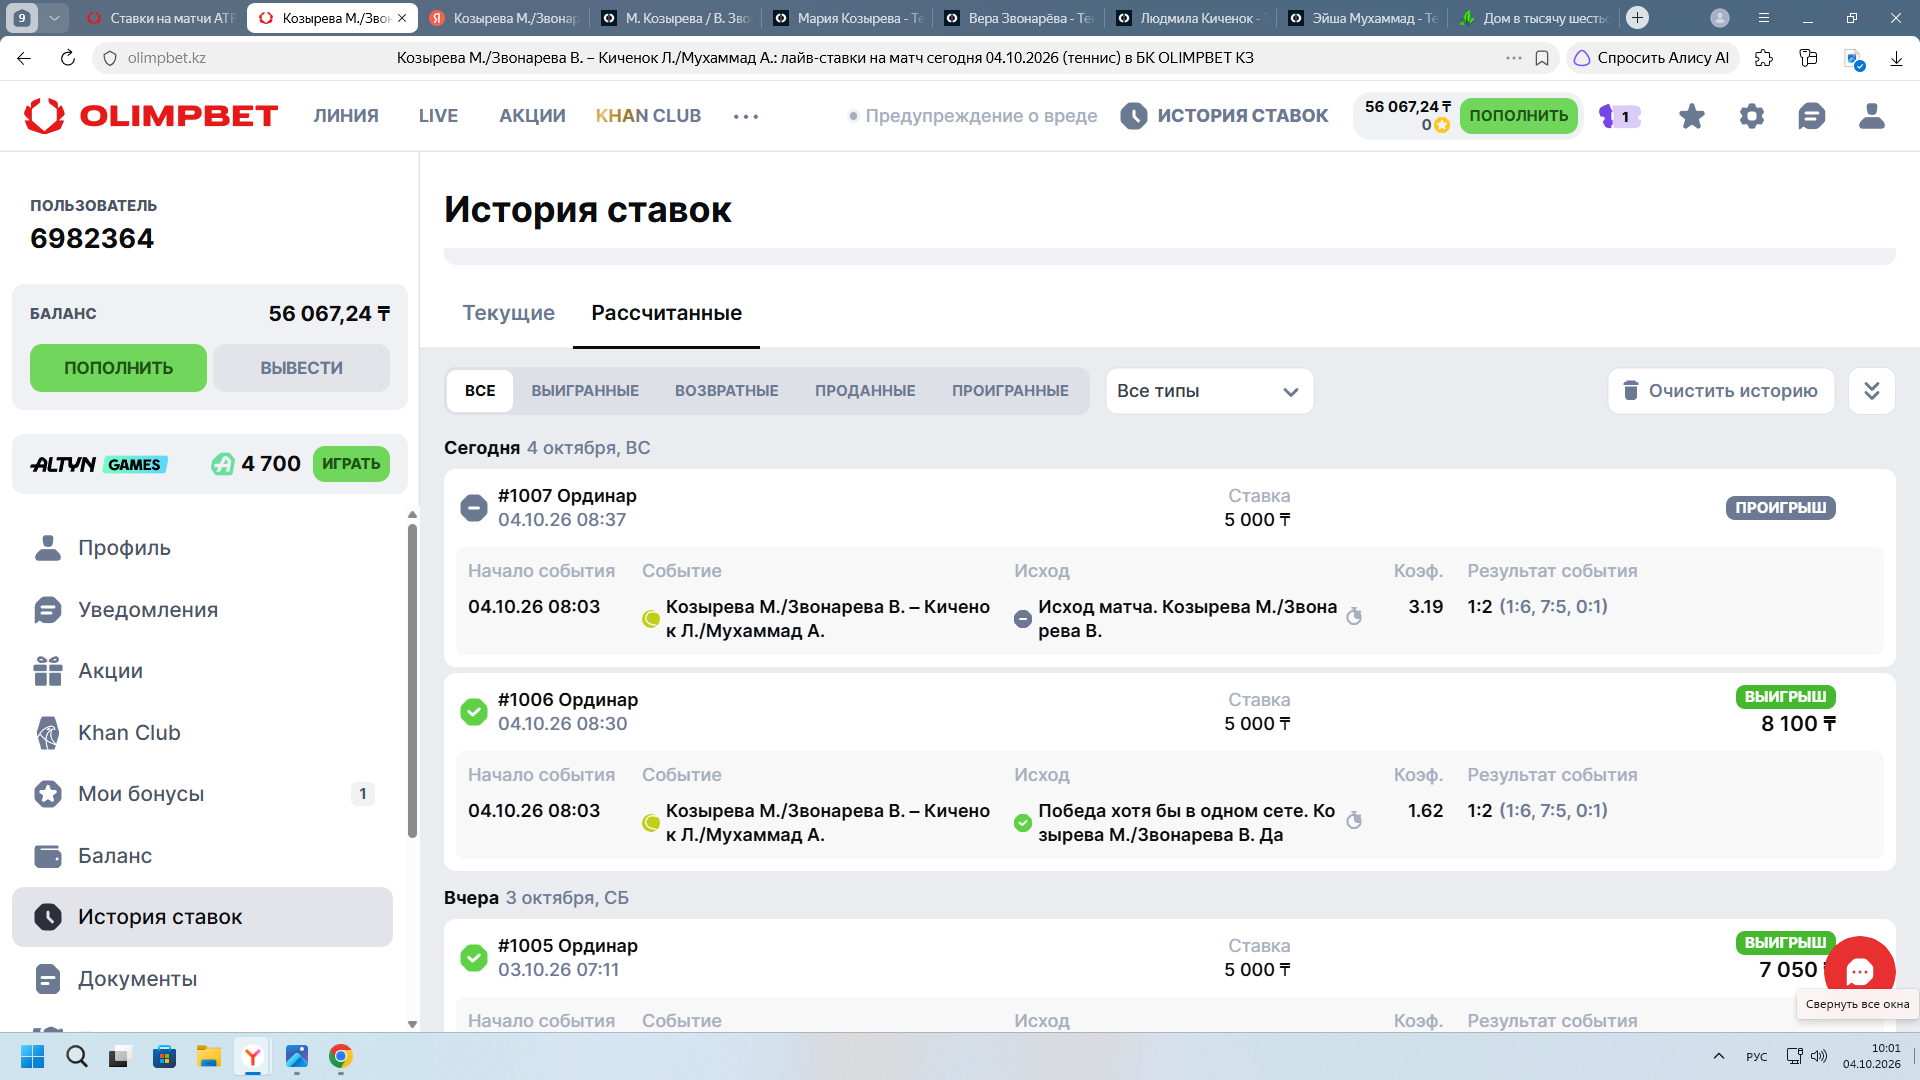Image resolution: width=1920 pixels, height=1080 pixels.
Task: Bookmark page via address bar icon
Action: click(x=1542, y=58)
